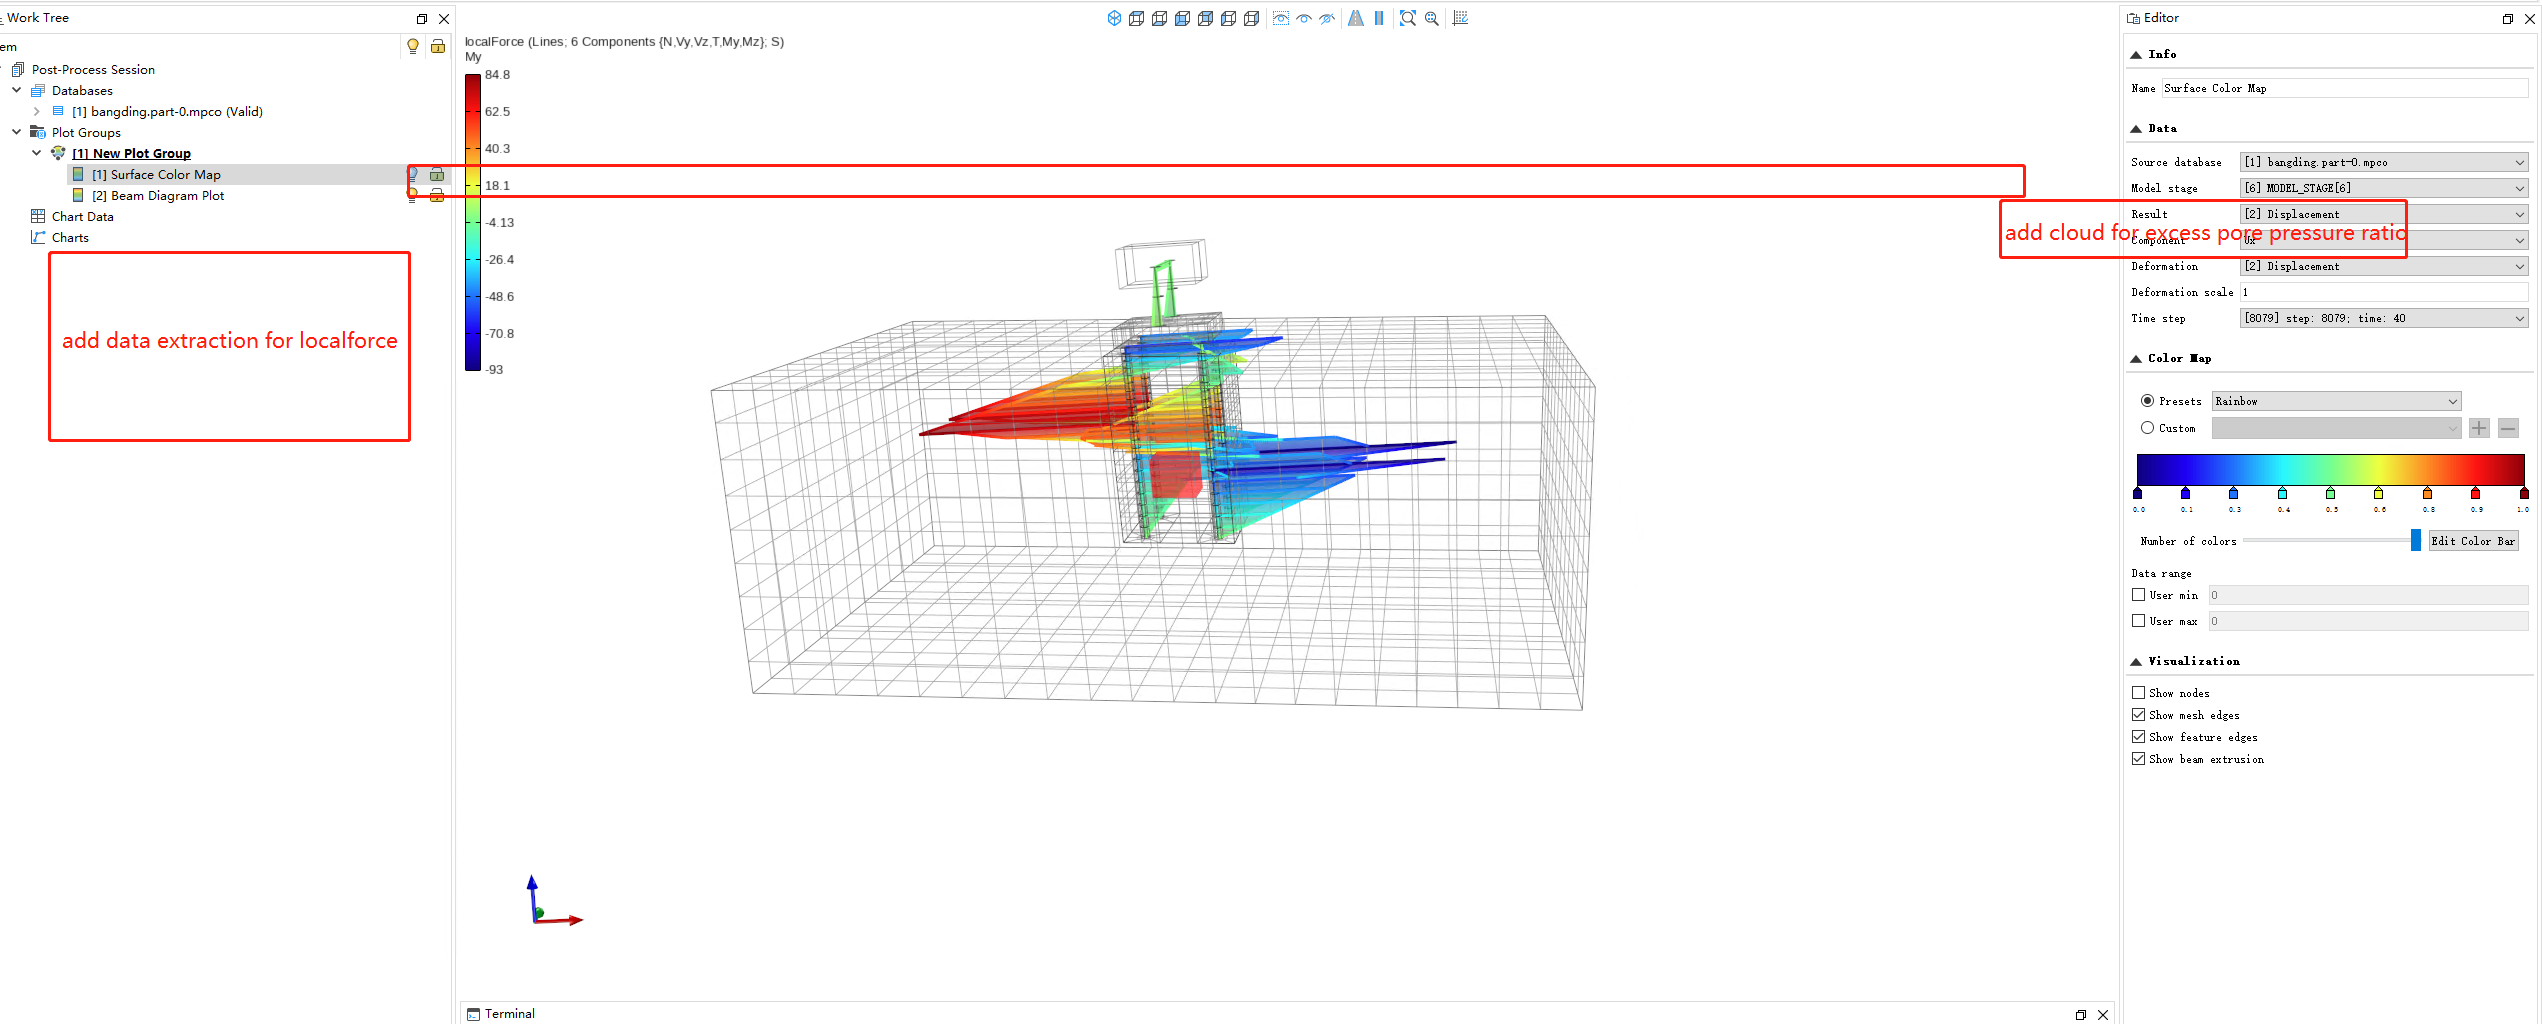Select the right-face view cube icon
This screenshot has height=1024, width=2542.
[1252, 18]
